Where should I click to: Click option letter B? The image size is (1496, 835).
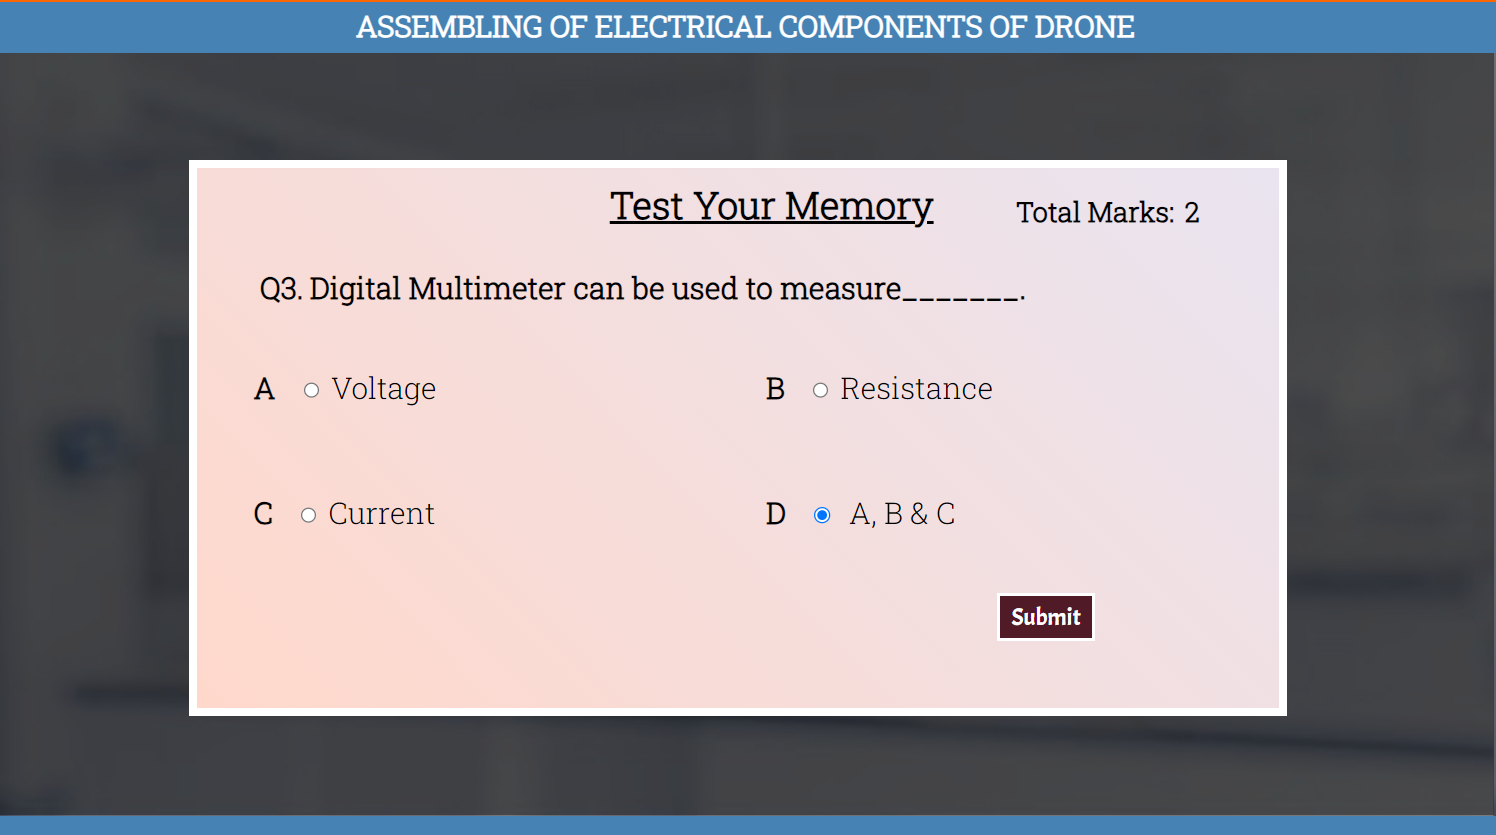click(x=775, y=389)
